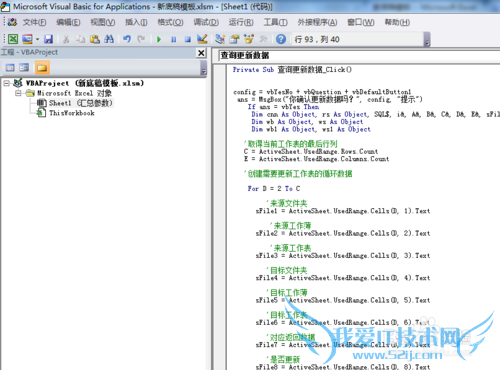Image resolution: width=500 pixels, height=370 pixels.
Task: Collapse the Microsoft Excel 对象 folder
Action: click(x=18, y=93)
